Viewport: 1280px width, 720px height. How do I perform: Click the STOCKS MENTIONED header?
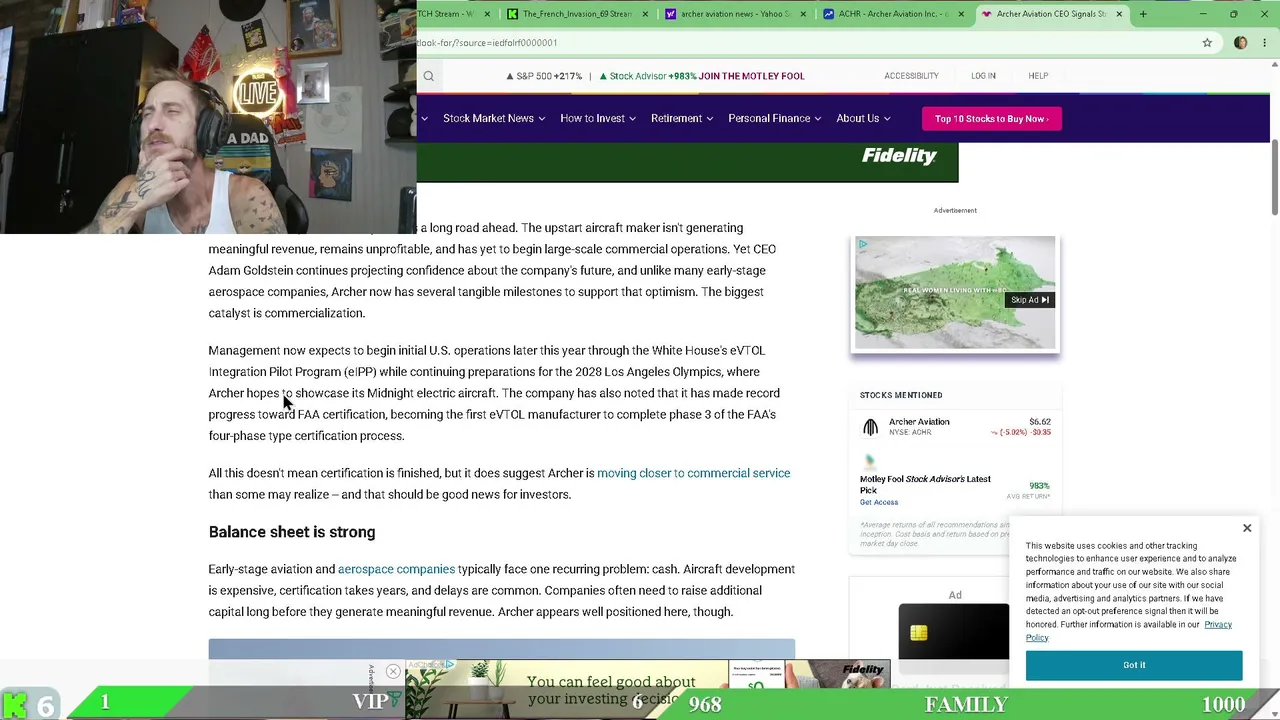click(x=901, y=395)
